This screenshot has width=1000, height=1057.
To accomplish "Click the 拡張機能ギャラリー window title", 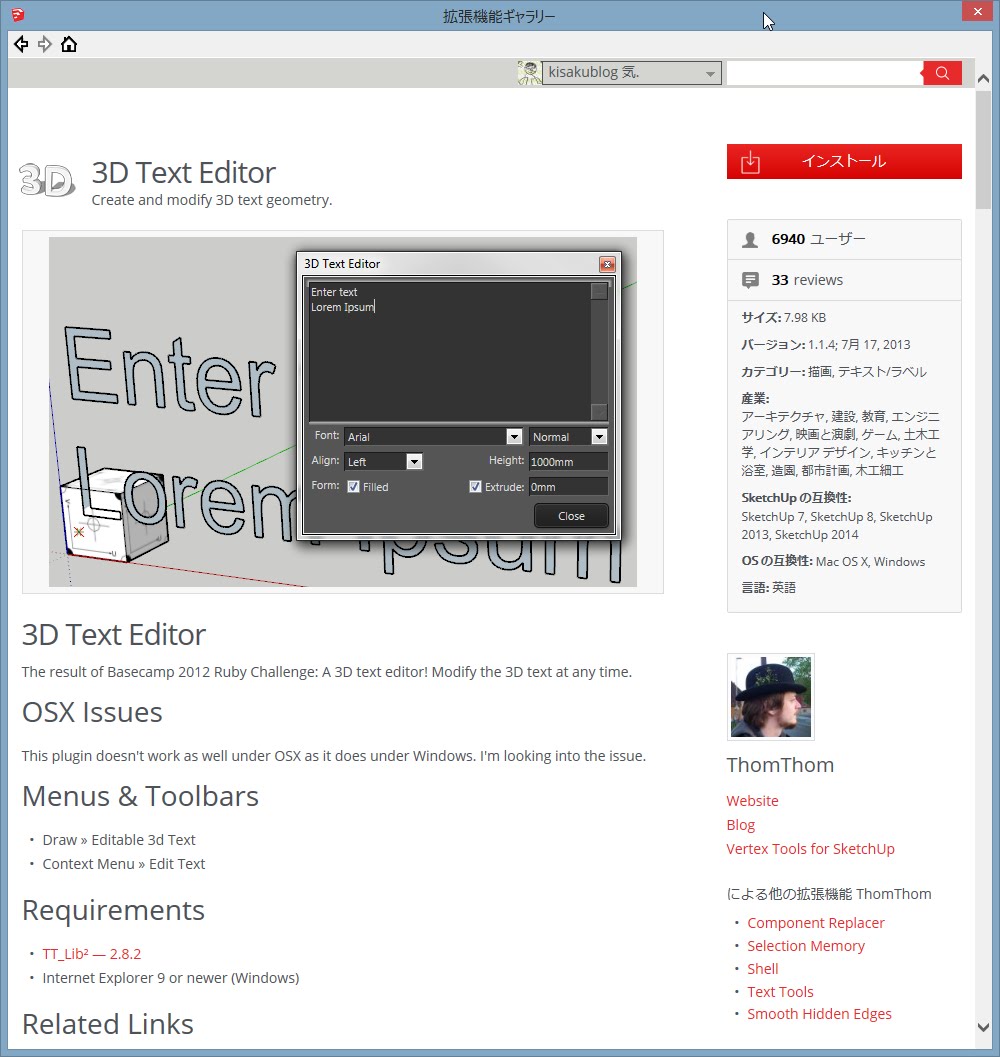I will (499, 16).
